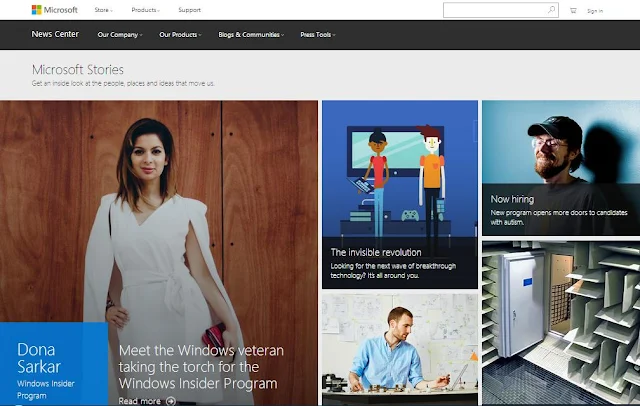Open the Our Company menu
This screenshot has height=406, width=640.
(x=120, y=35)
